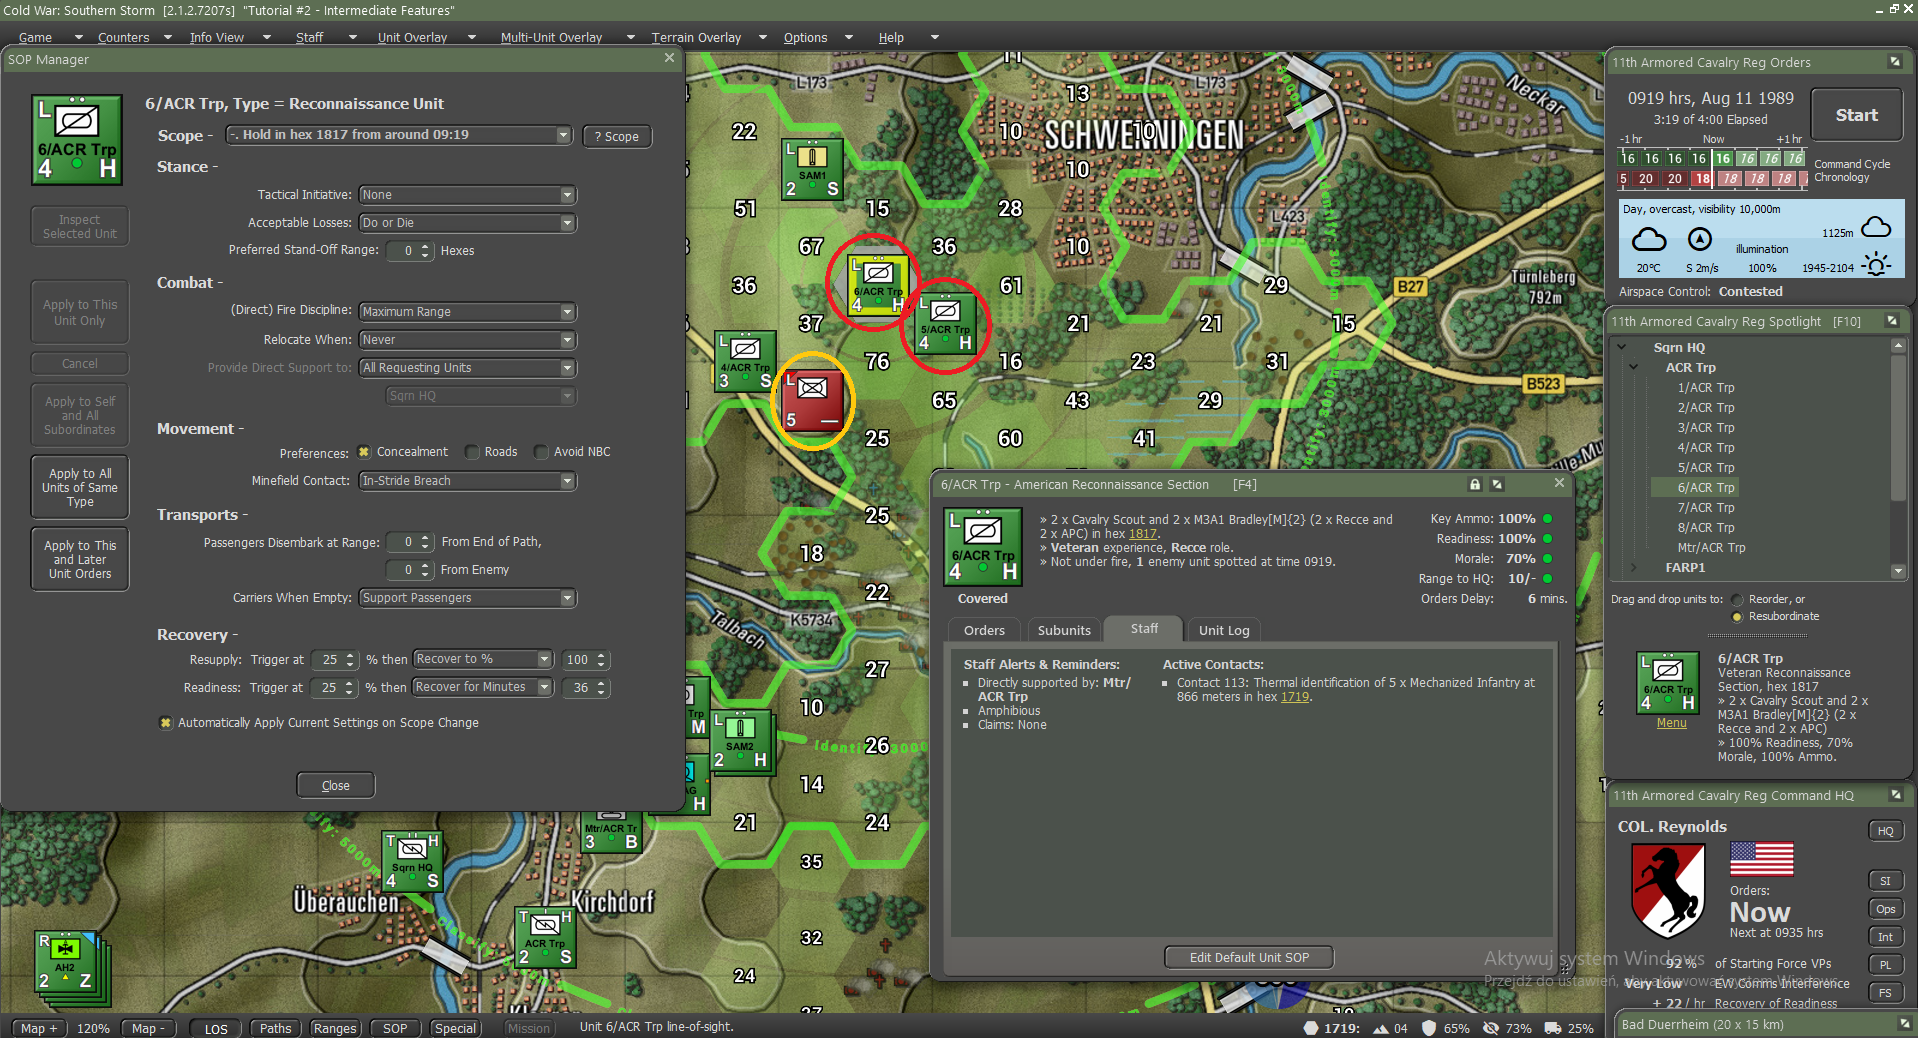Switch to the Unit Log tab
Image resolution: width=1918 pixels, height=1038 pixels.
[1224, 630]
